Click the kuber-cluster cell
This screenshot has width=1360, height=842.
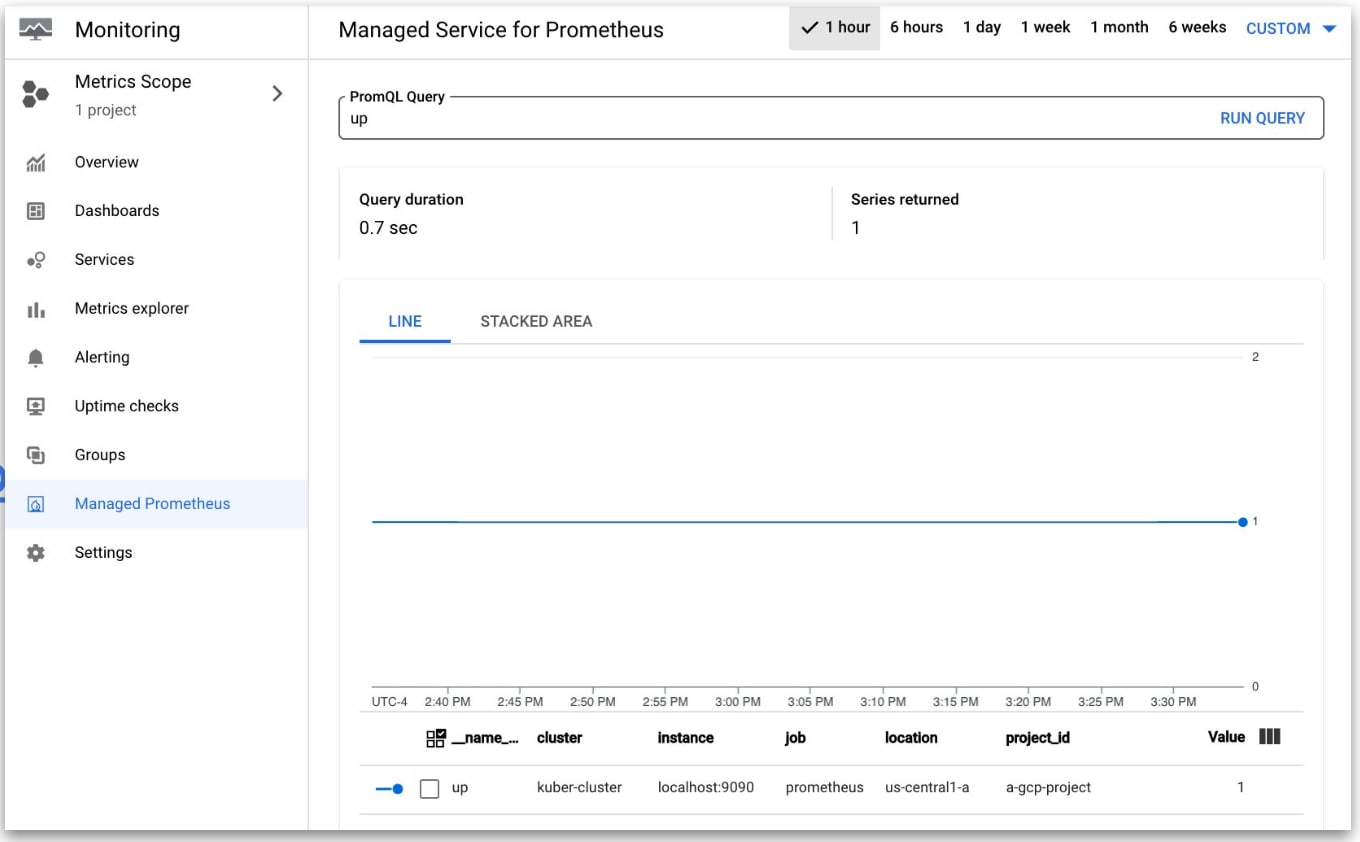[x=580, y=788]
